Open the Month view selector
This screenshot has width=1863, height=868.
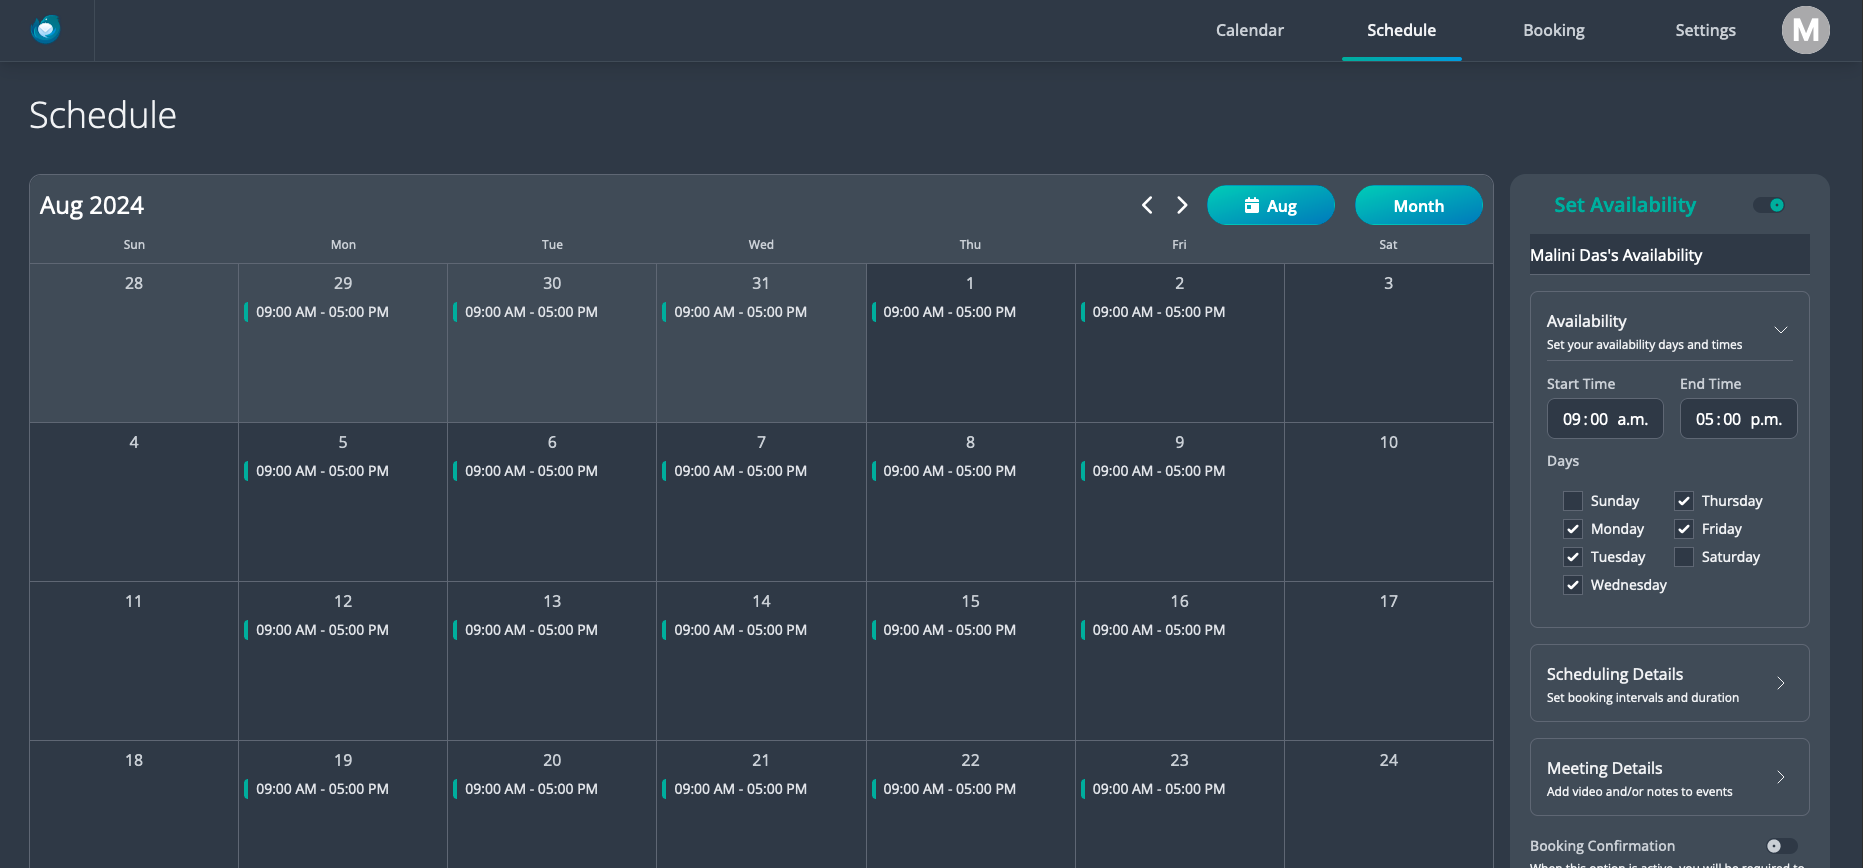(x=1418, y=205)
